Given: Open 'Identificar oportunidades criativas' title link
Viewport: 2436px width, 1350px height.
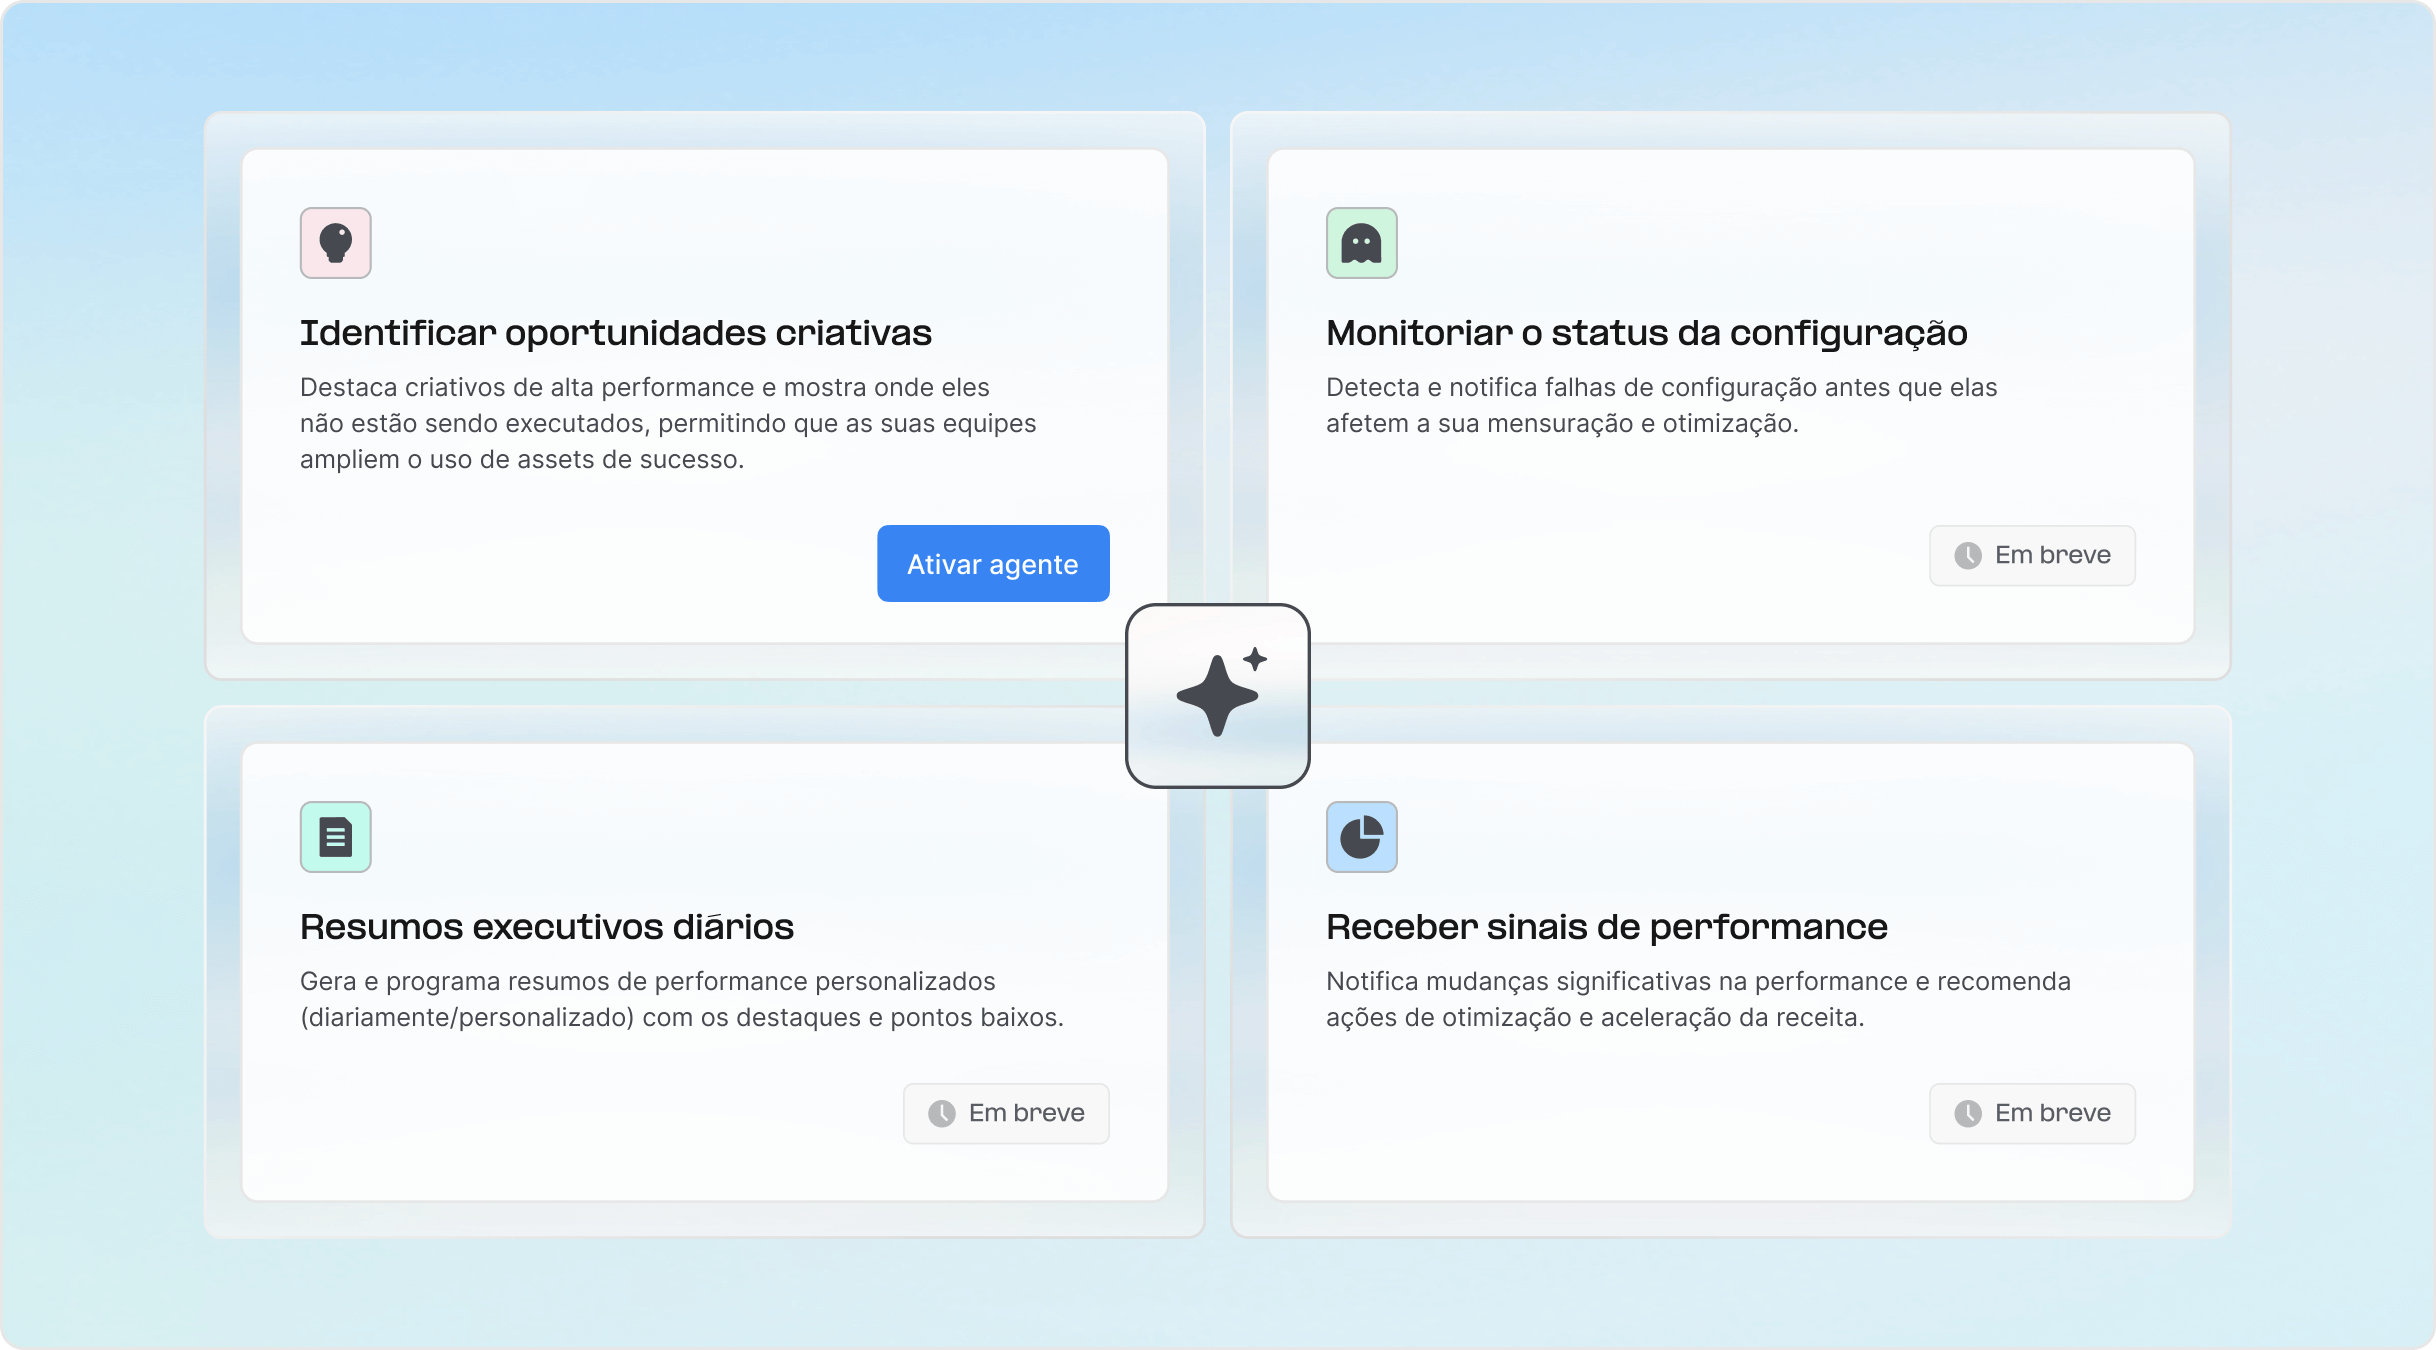Looking at the screenshot, I should pyautogui.click(x=615, y=332).
